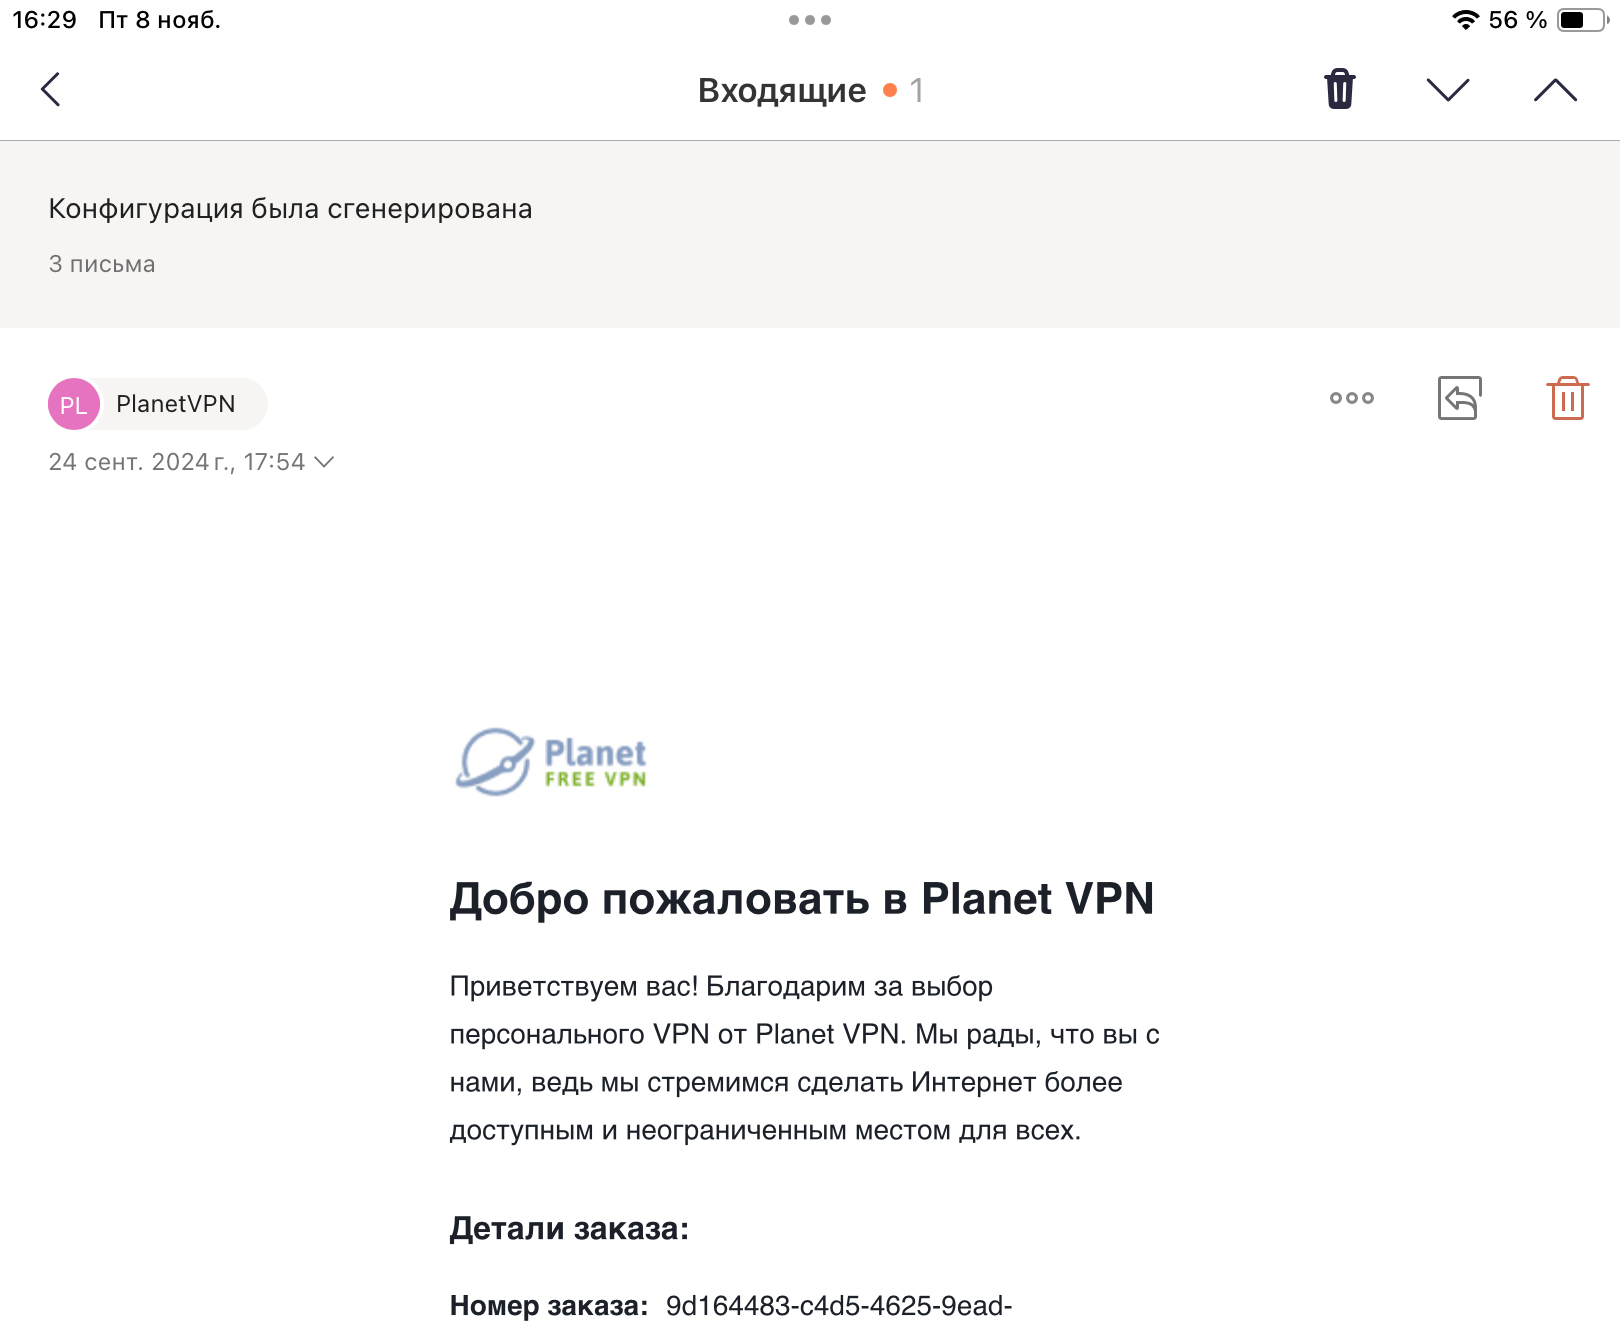This screenshot has width=1620, height=1326.
Task: Select subject 'Конфигурация была сгенерирована'
Action: tap(290, 209)
